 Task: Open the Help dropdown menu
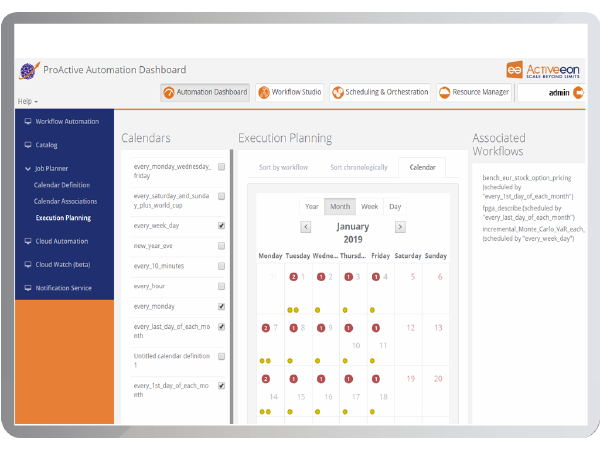tap(28, 101)
